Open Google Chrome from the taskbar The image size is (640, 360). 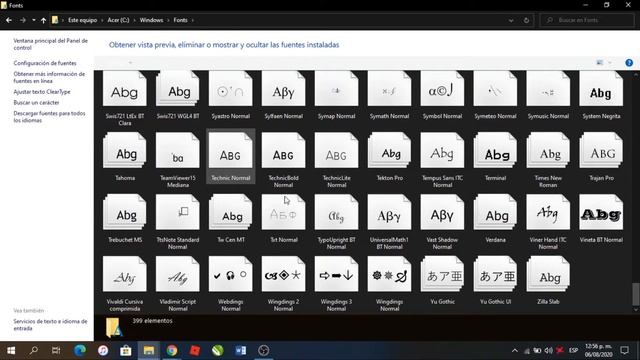coord(172,350)
